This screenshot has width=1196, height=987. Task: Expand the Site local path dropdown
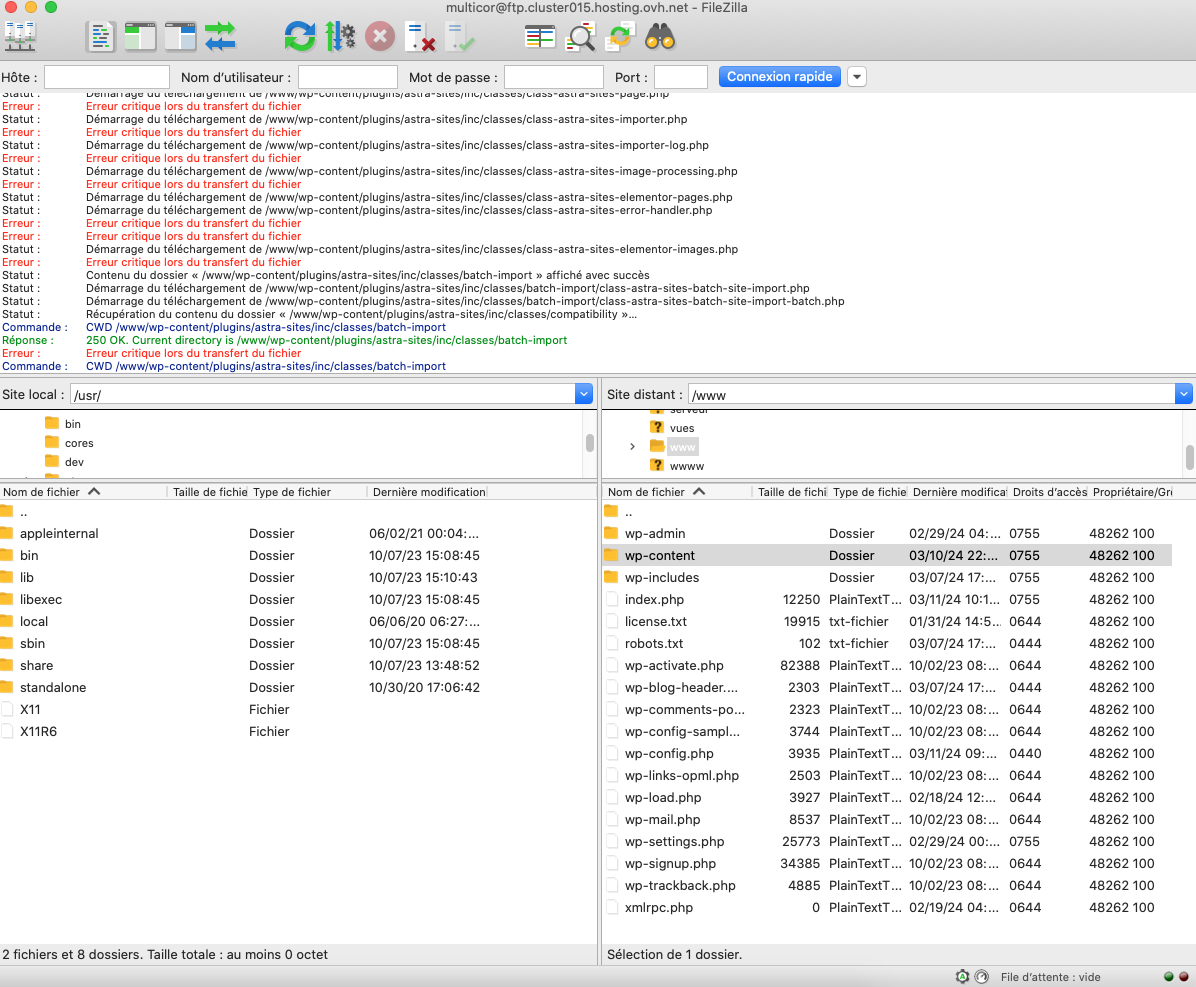pyautogui.click(x=584, y=395)
